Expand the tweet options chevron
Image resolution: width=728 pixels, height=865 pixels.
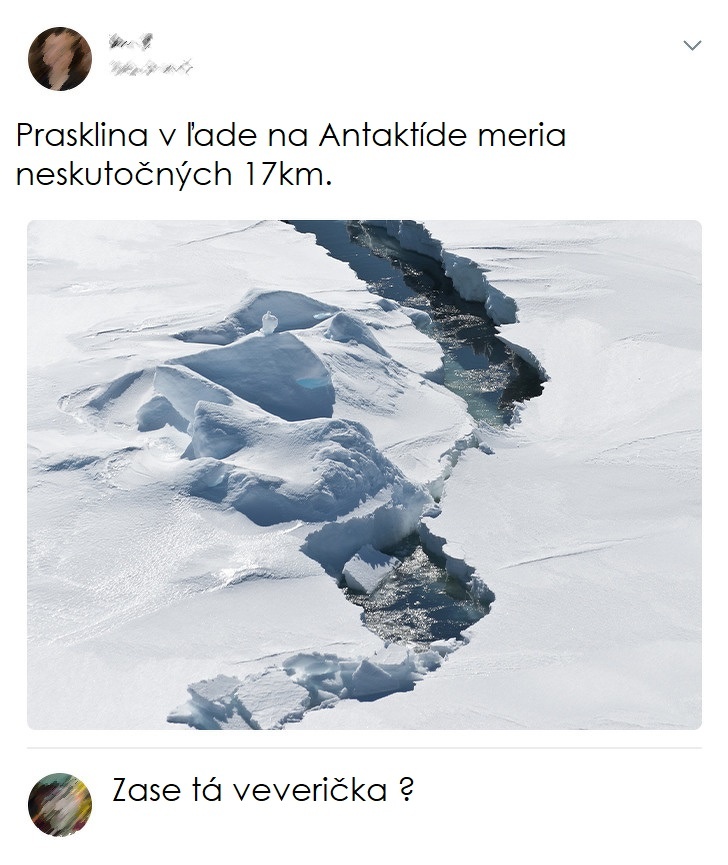(x=691, y=46)
